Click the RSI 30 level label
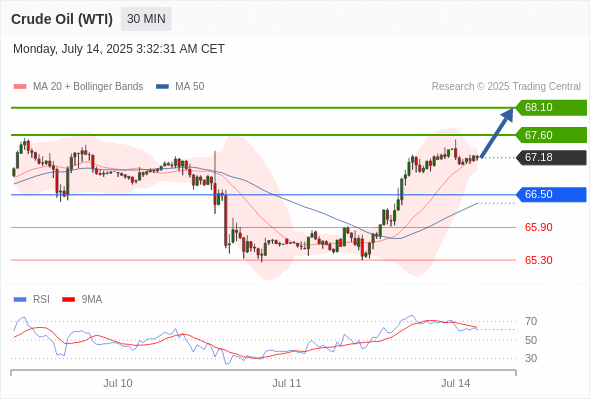Viewport: 590px width, 400px height. pos(531,358)
